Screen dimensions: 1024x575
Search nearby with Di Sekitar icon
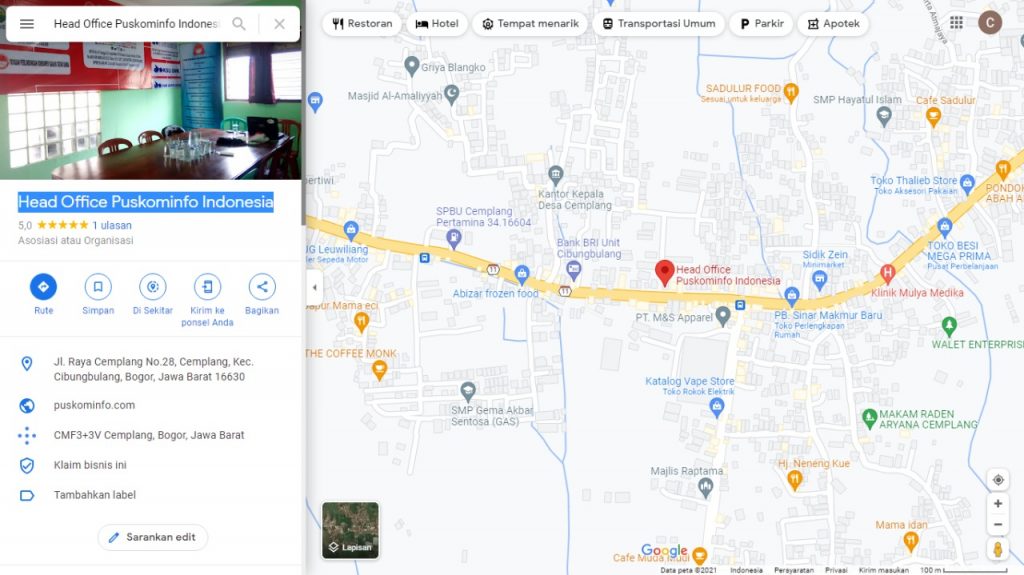click(x=153, y=286)
